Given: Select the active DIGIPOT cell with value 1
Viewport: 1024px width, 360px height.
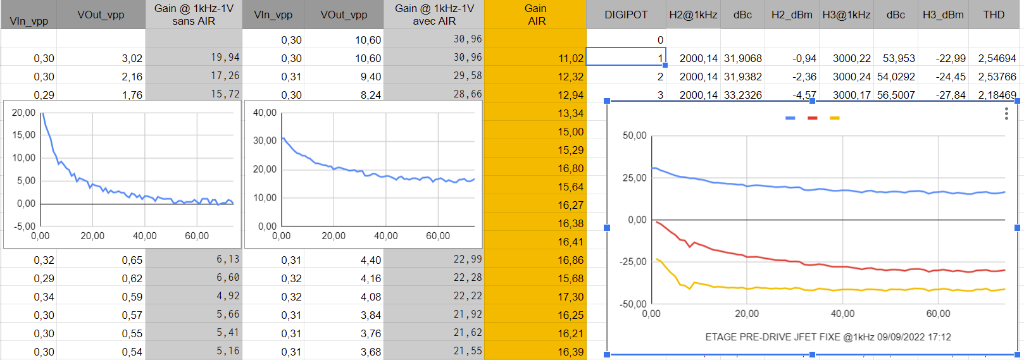Looking at the screenshot, I should coord(626,57).
